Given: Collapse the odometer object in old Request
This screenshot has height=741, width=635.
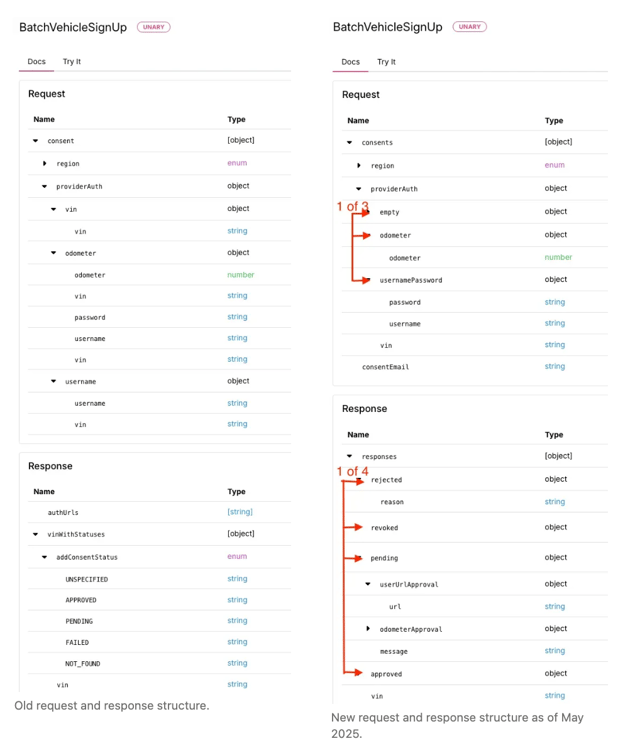Looking at the screenshot, I should pos(53,253).
